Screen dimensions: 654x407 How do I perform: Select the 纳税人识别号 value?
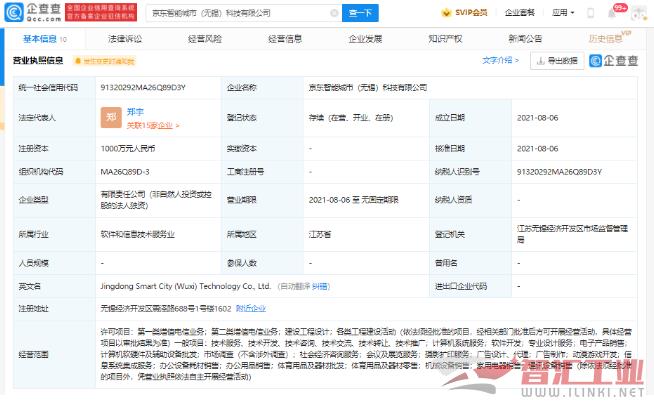click(559, 172)
